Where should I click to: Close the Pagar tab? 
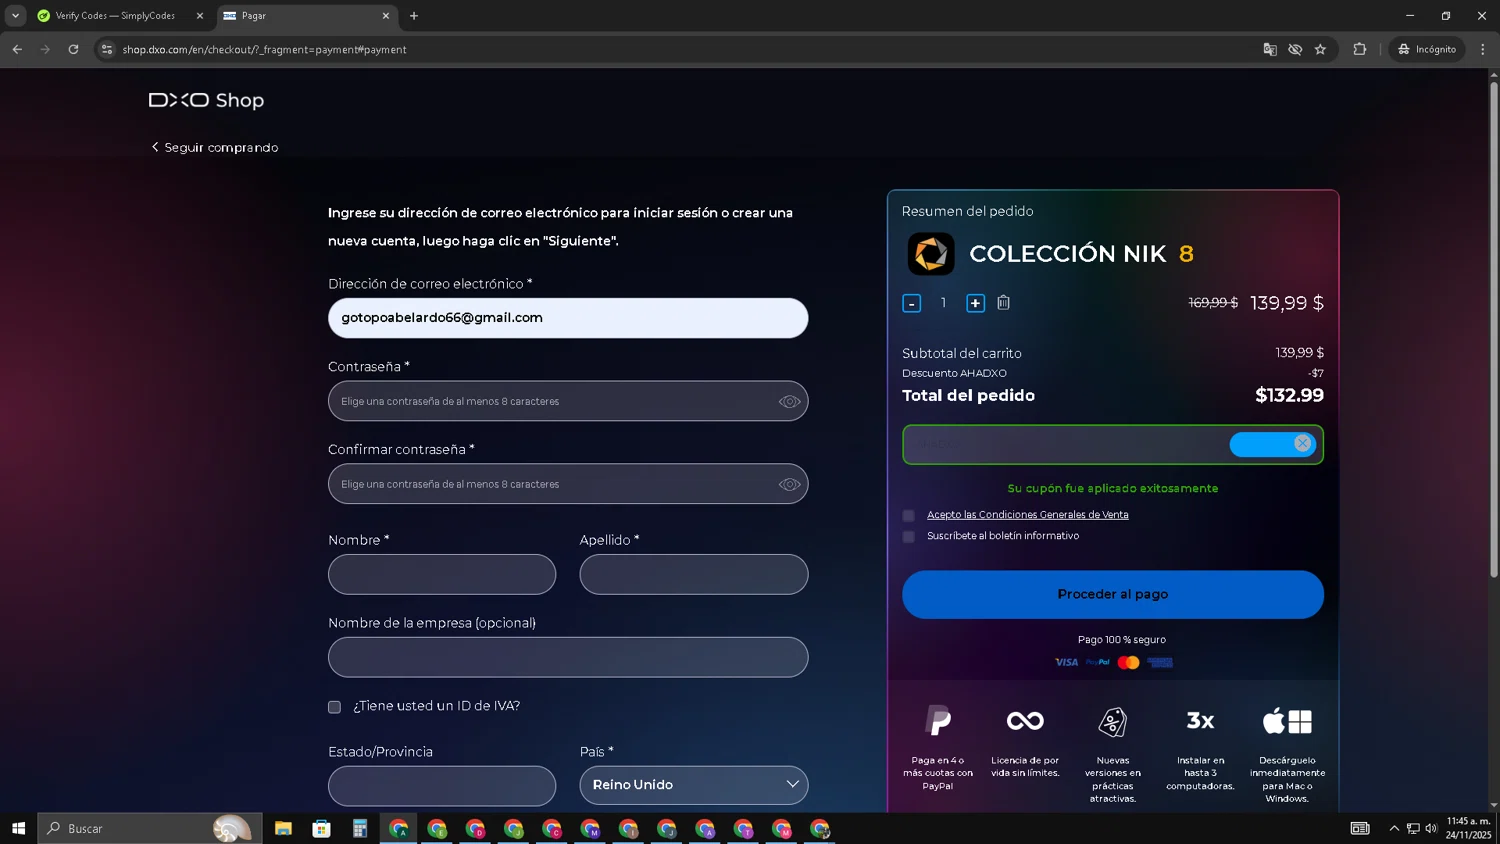(x=386, y=16)
